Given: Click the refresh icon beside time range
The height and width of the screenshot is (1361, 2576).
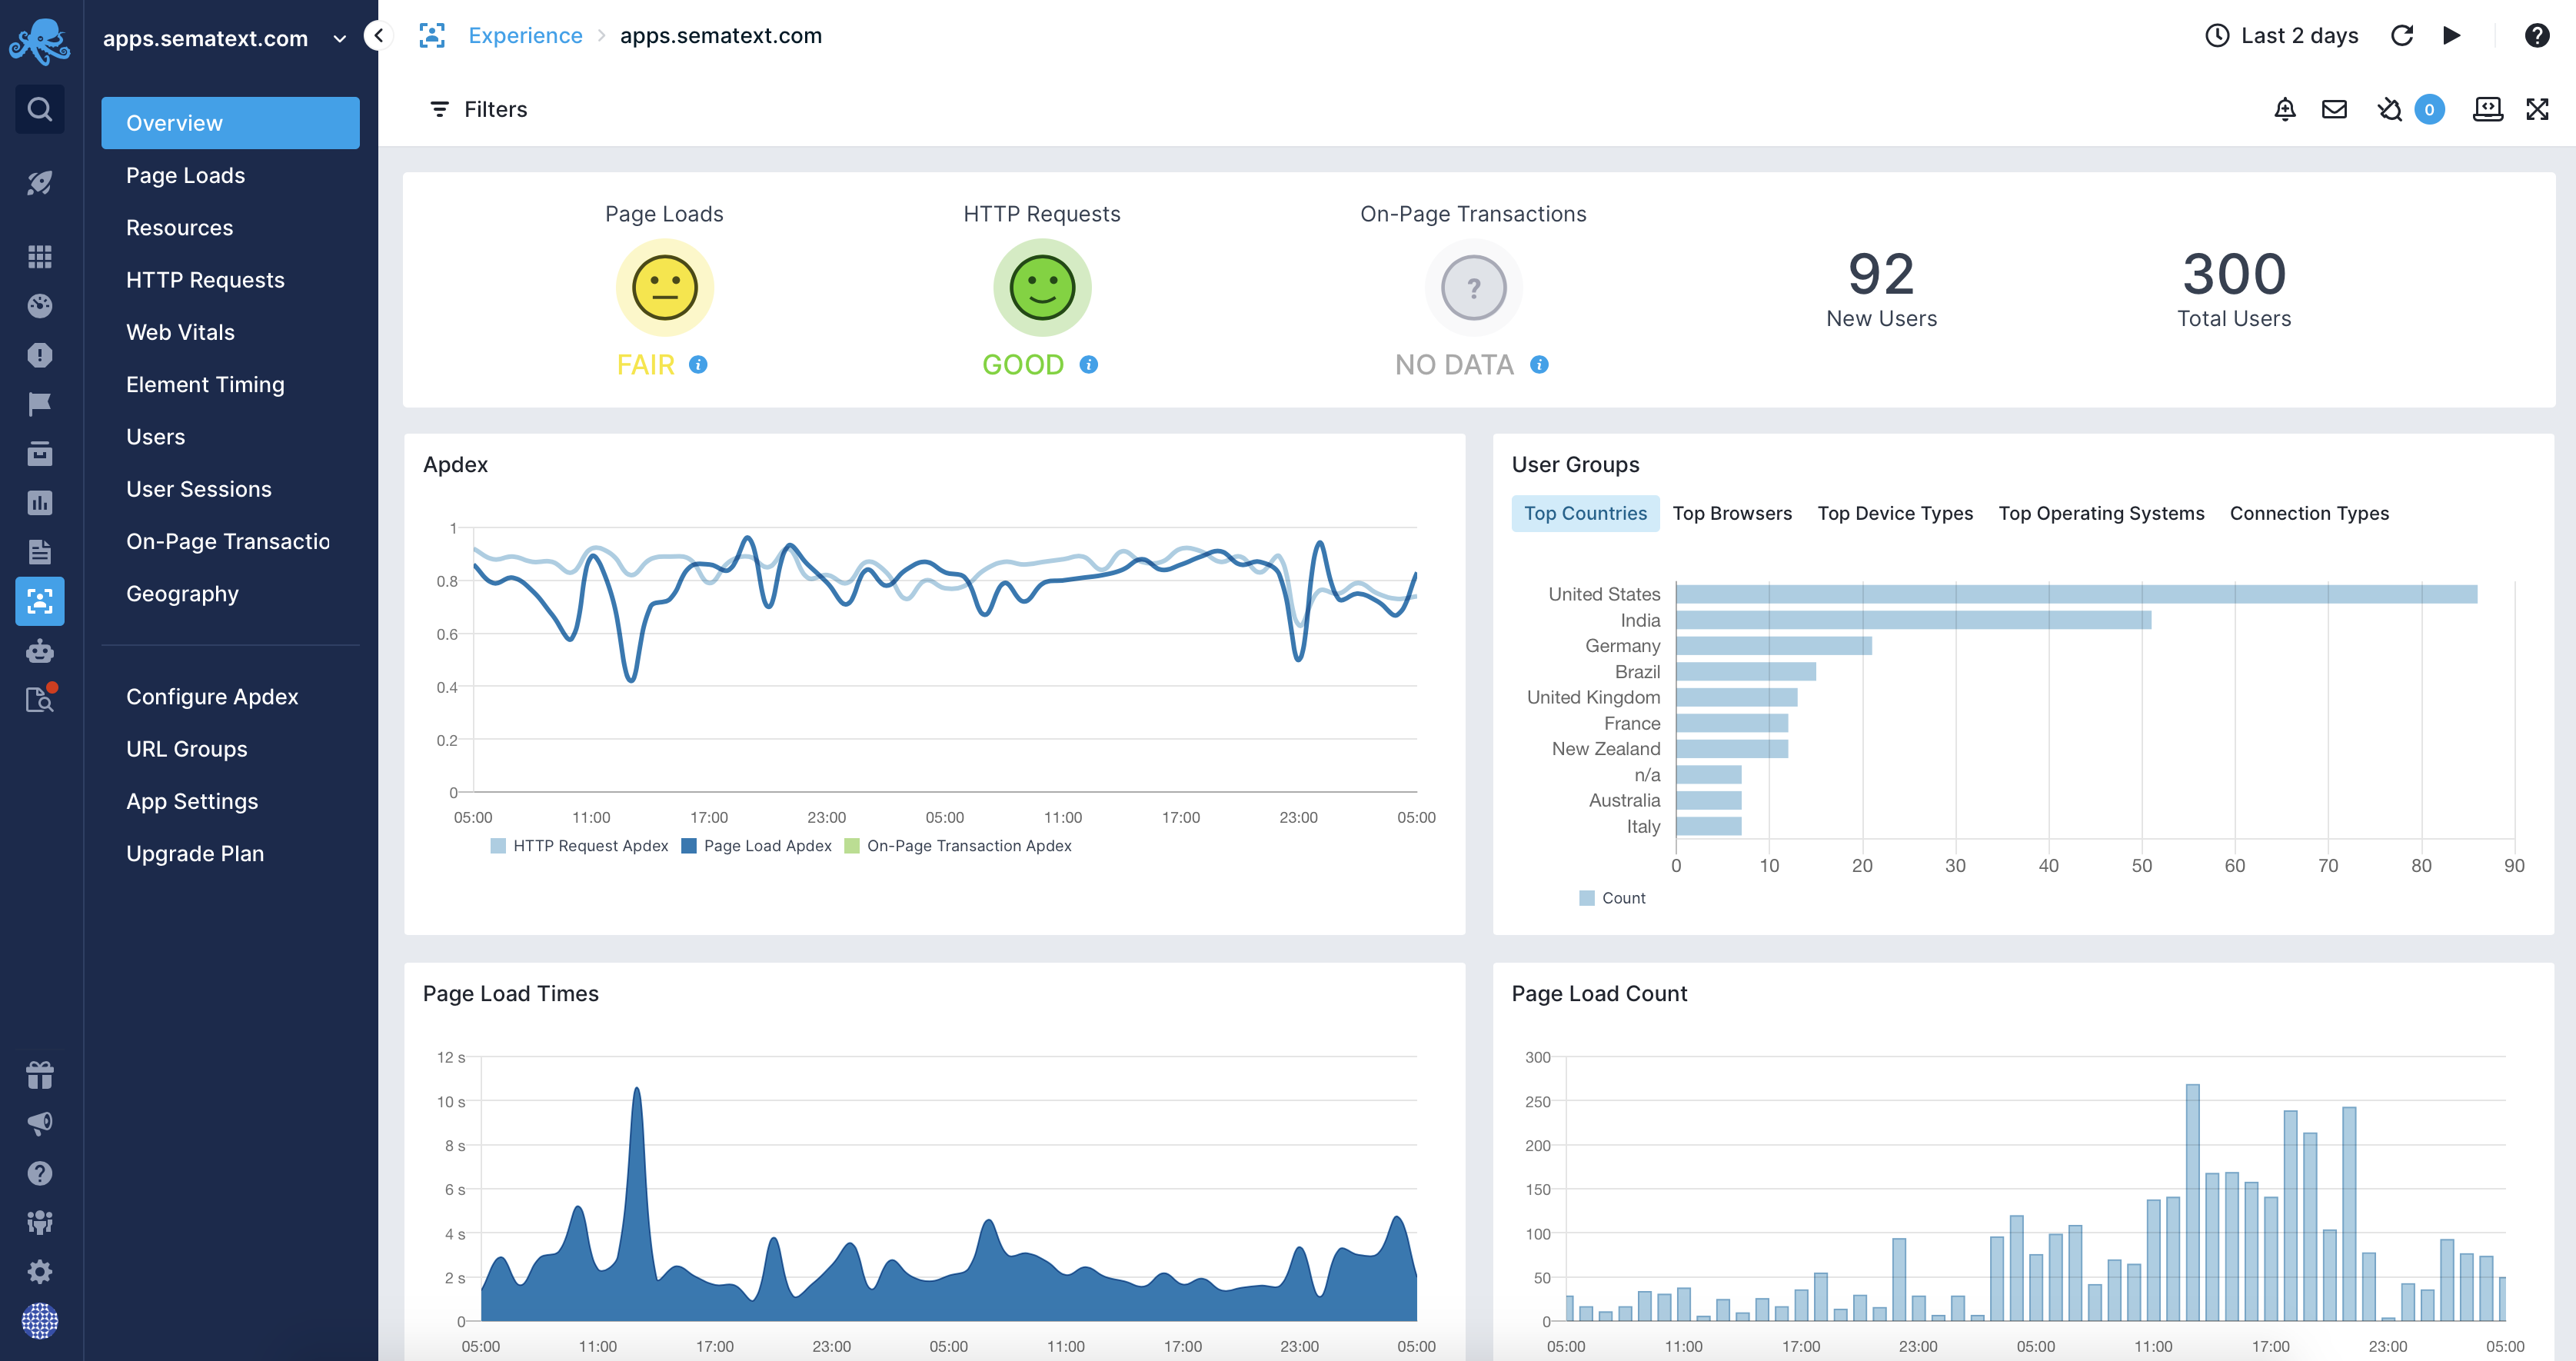Looking at the screenshot, I should (2401, 36).
